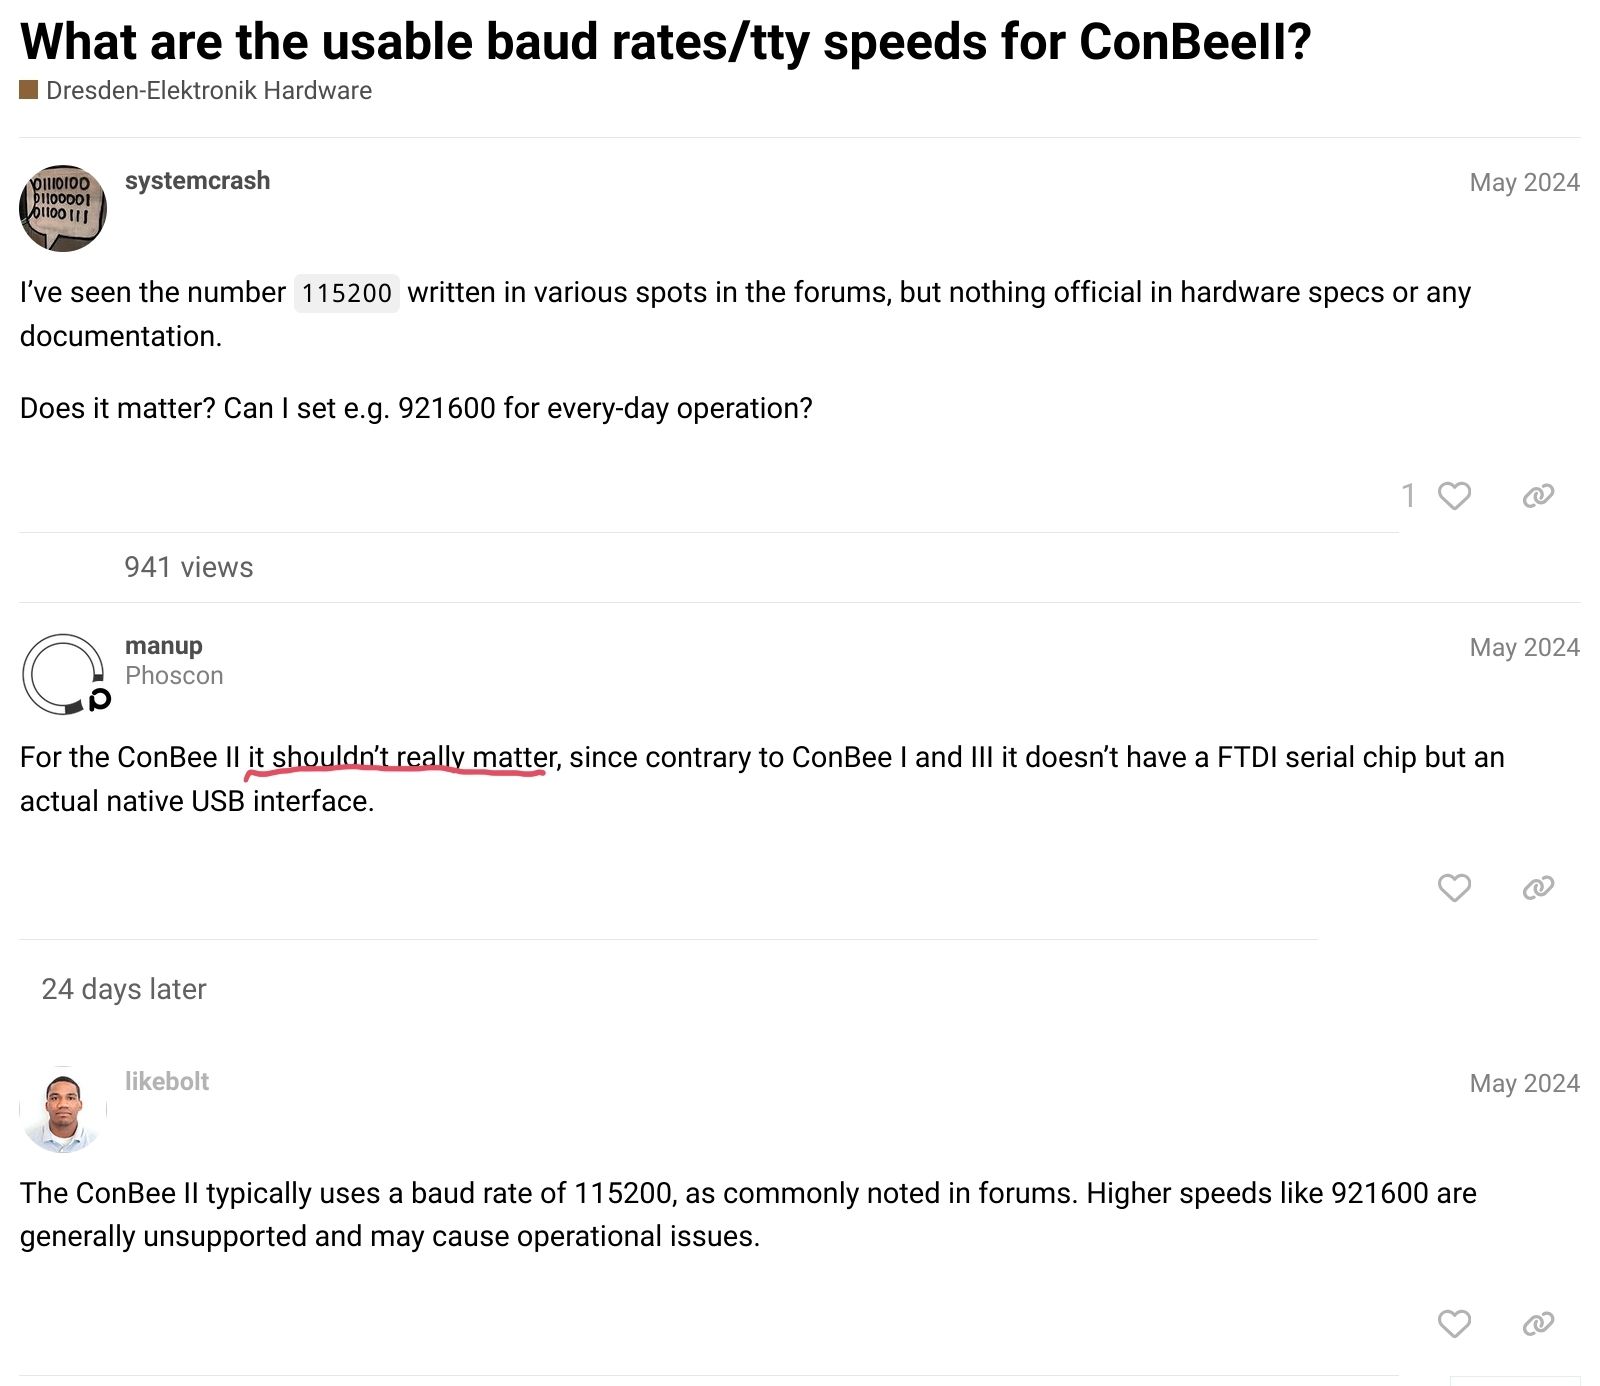Click the 115200 inline code snippet
This screenshot has width=1600, height=1386.
click(x=346, y=293)
